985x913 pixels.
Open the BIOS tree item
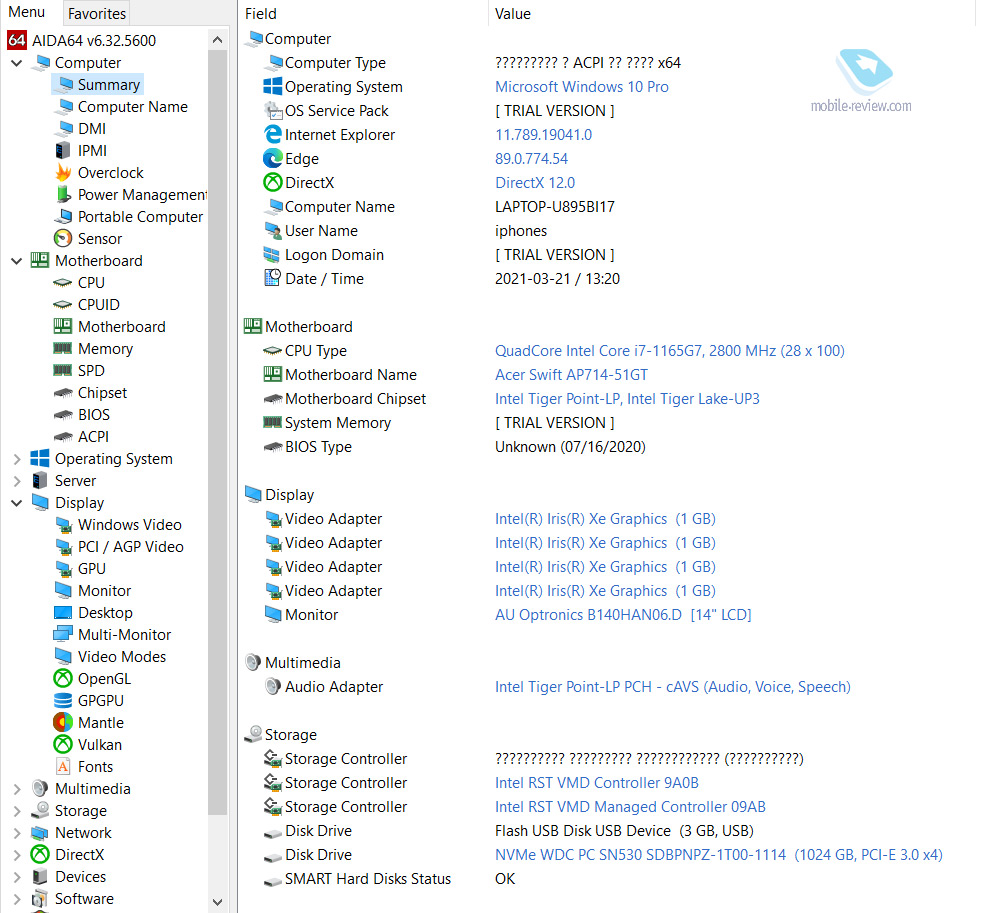[94, 415]
